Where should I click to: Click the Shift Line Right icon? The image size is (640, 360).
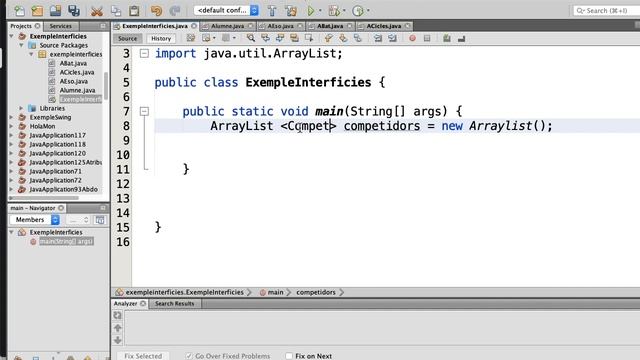(x=392, y=38)
